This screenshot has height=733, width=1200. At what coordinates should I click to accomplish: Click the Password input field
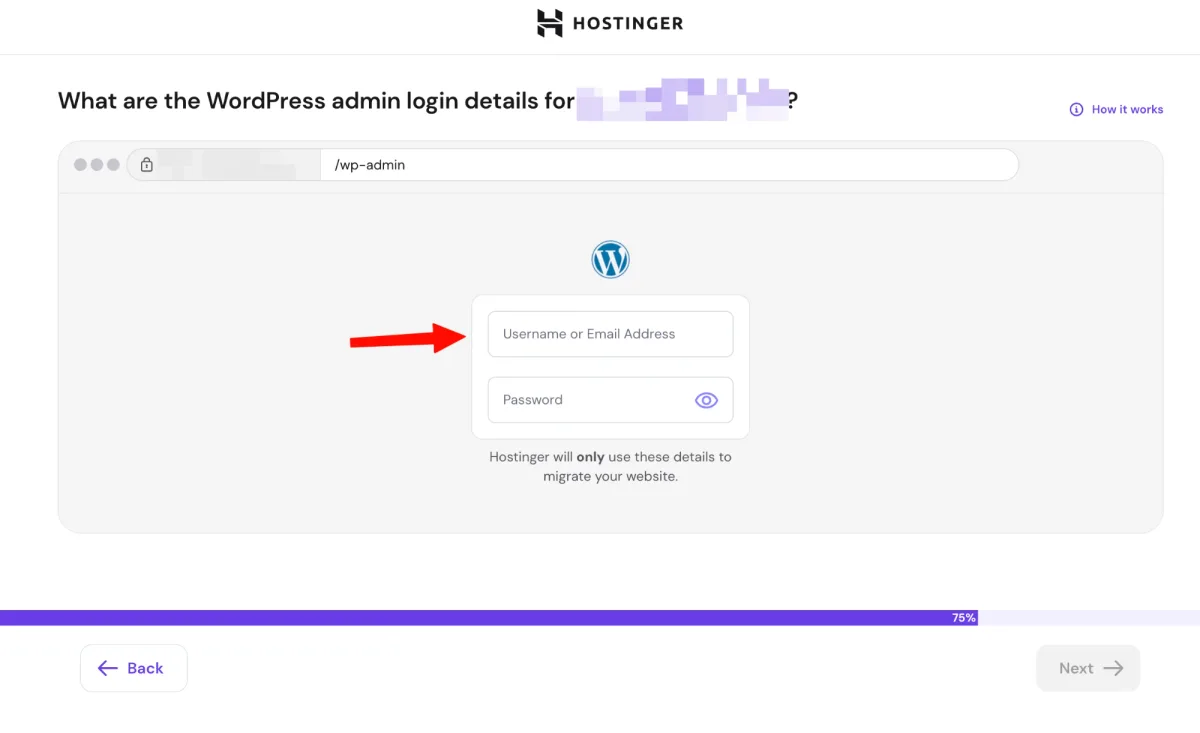tap(610, 400)
